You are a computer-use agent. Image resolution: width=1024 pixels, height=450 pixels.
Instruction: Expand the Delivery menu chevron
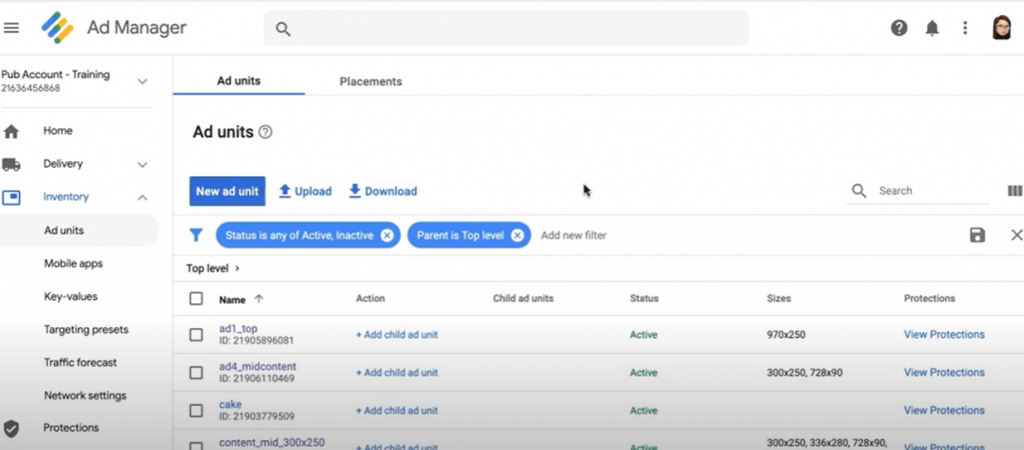pyautogui.click(x=142, y=165)
